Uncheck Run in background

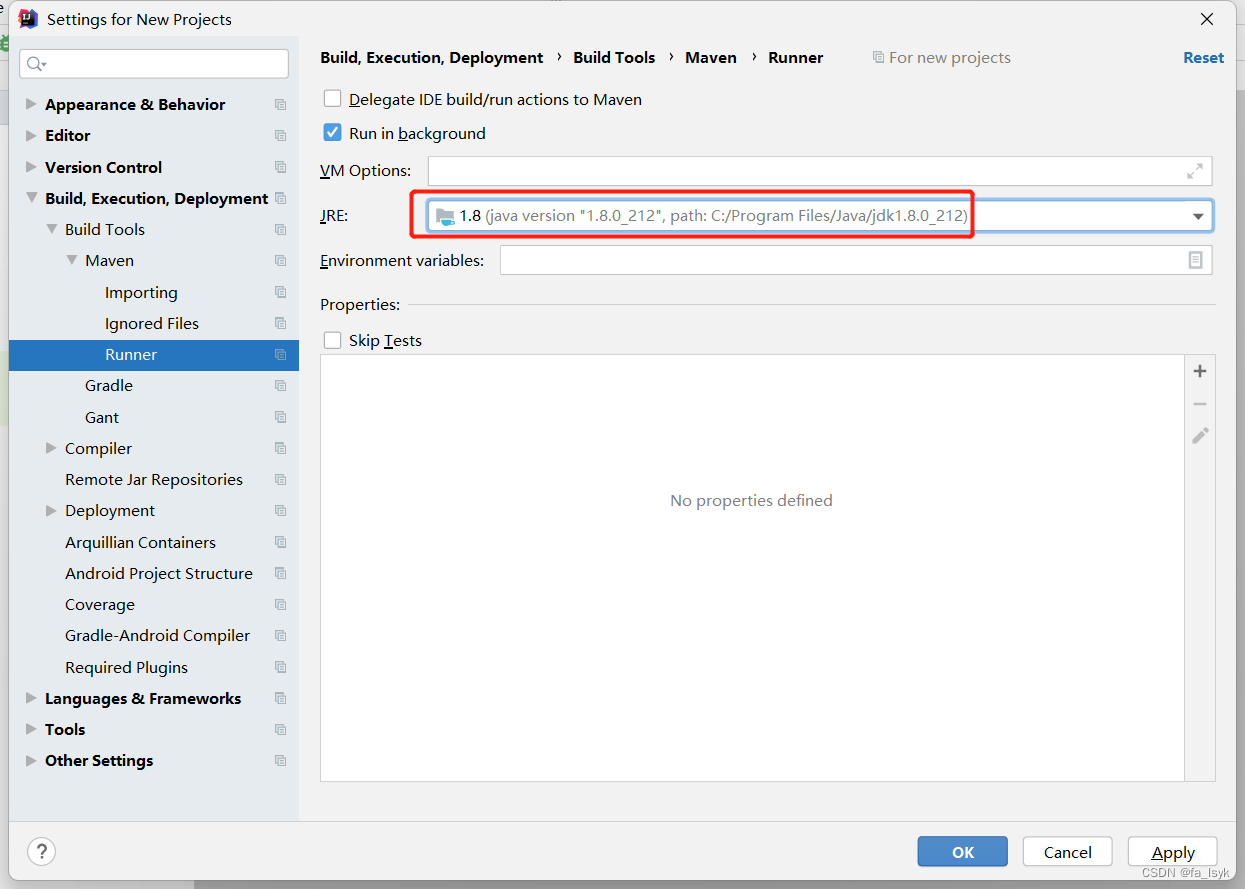tap(333, 132)
